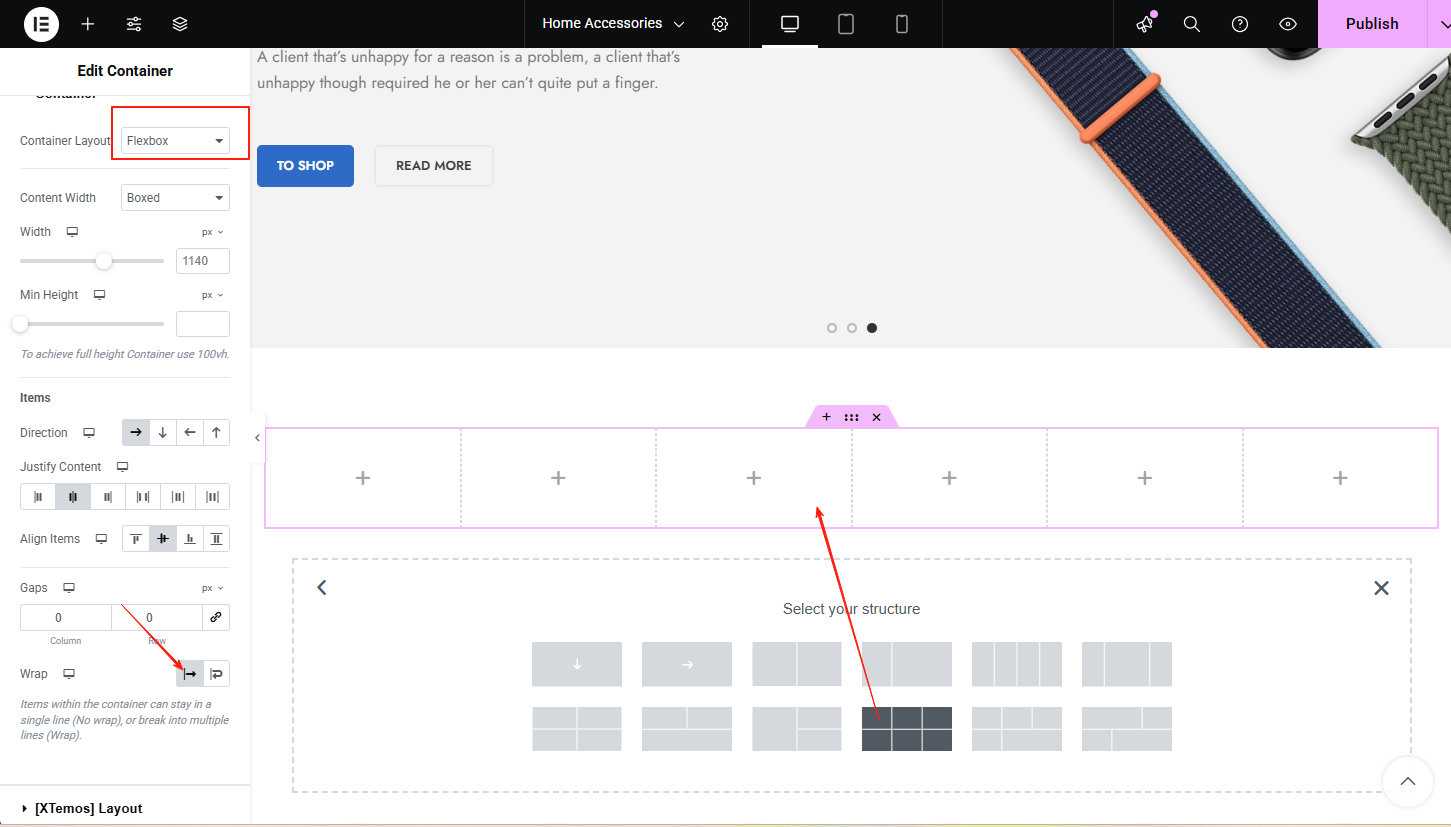
Task: Click the Publish button
Action: pos(1371,24)
